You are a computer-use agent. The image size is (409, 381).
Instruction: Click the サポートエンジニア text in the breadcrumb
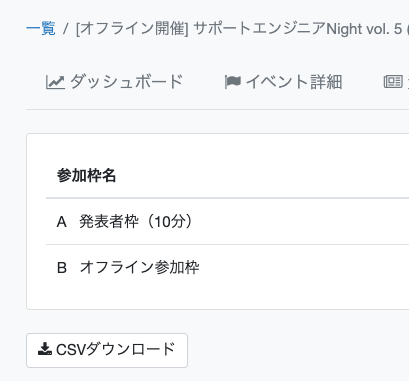point(260,29)
